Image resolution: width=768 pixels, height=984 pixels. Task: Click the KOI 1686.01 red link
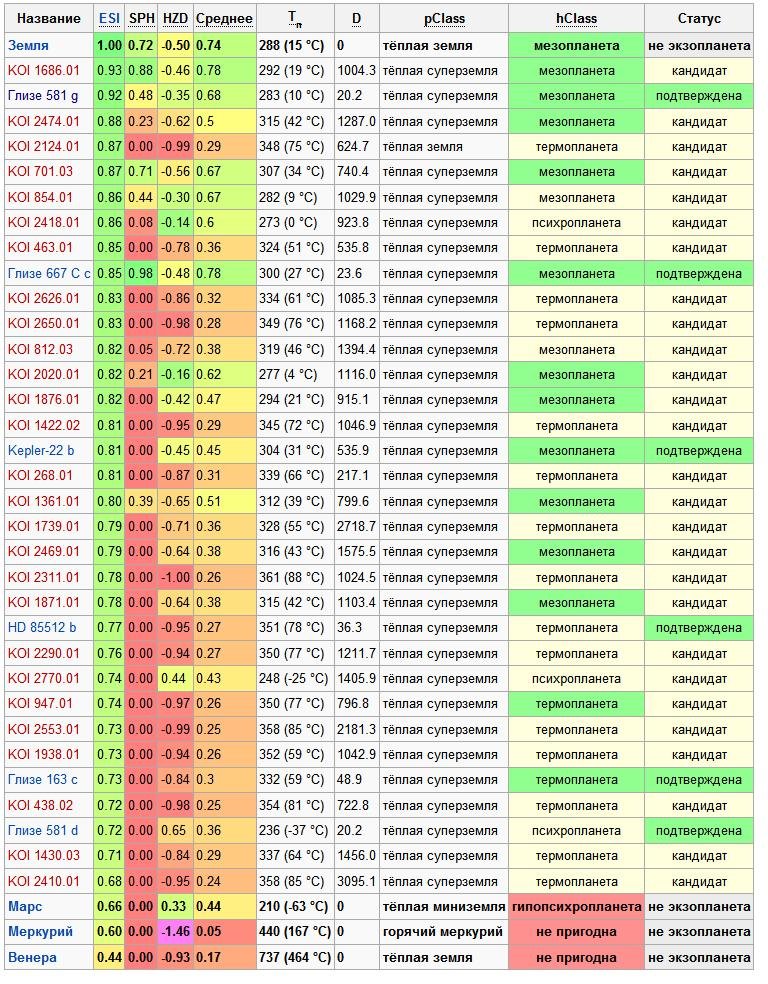coord(43,71)
